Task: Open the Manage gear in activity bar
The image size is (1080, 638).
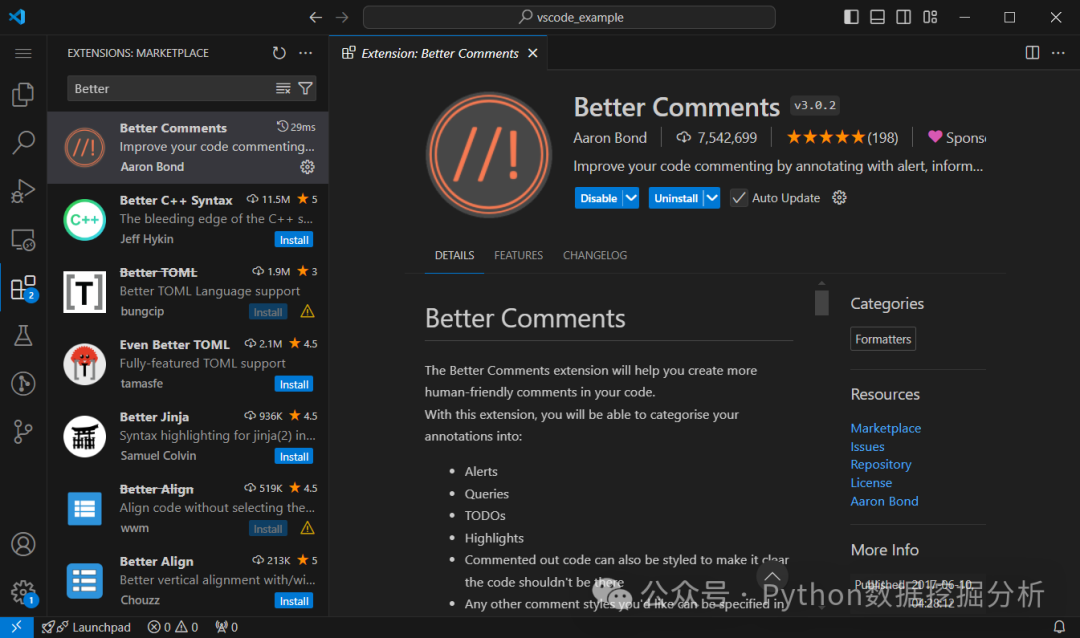Action: click(23, 593)
